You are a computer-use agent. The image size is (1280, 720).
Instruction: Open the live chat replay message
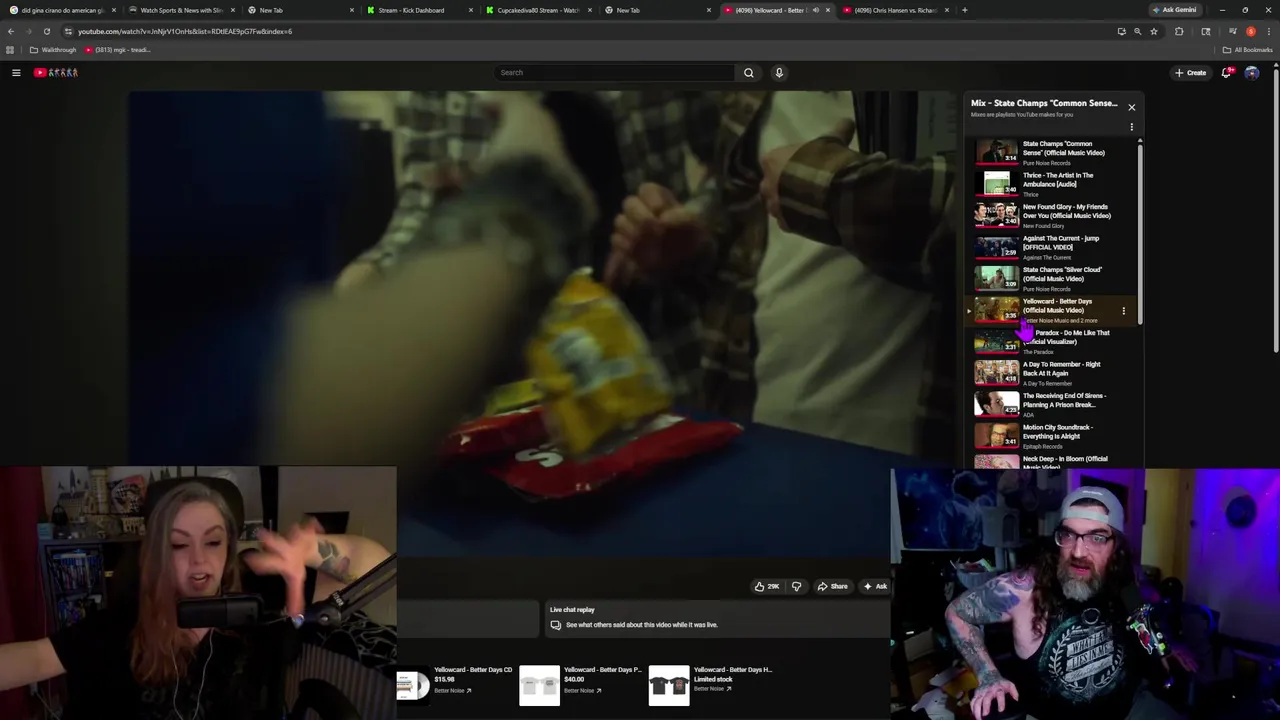coord(642,625)
